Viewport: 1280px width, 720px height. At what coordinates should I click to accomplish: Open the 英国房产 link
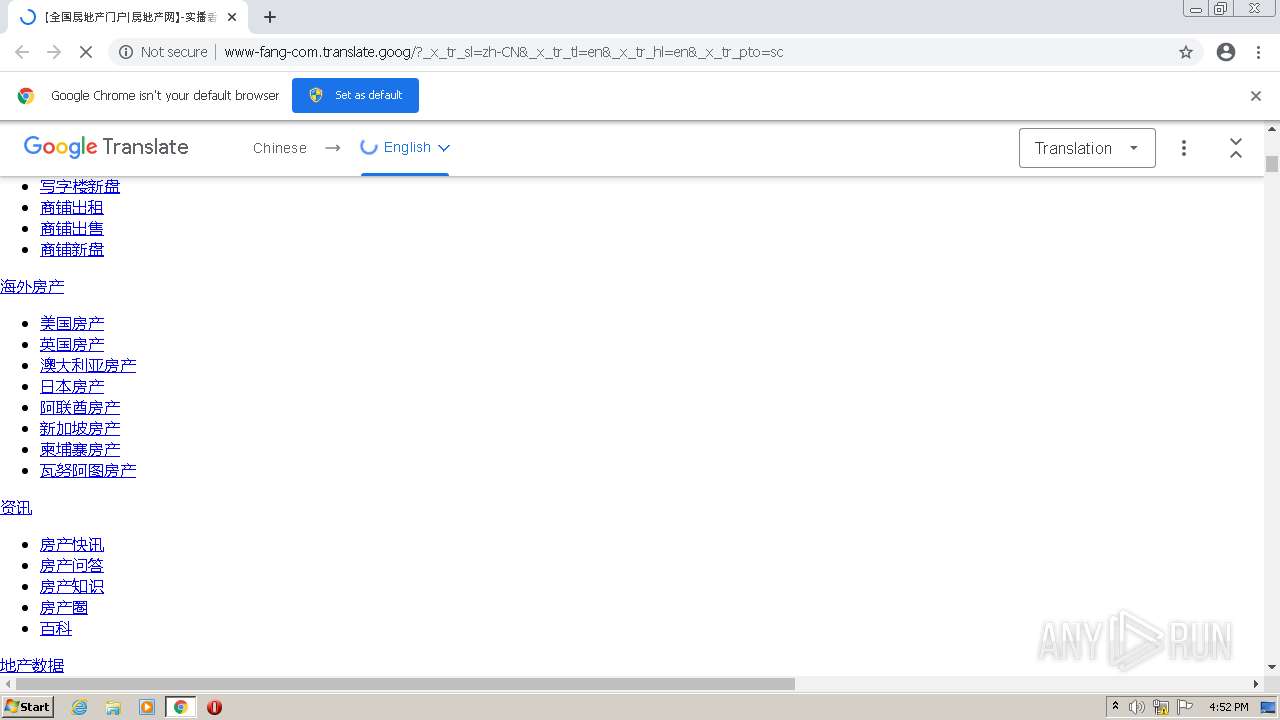[x=72, y=344]
